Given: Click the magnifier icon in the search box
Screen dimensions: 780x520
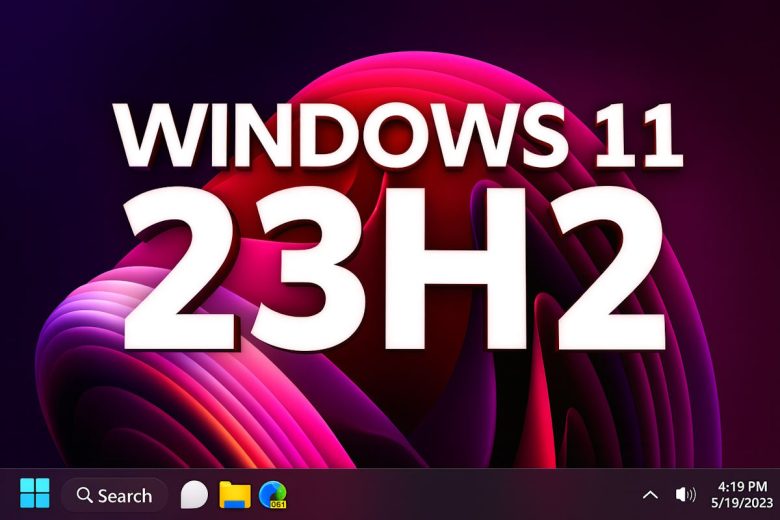Looking at the screenshot, I should pos(84,495).
